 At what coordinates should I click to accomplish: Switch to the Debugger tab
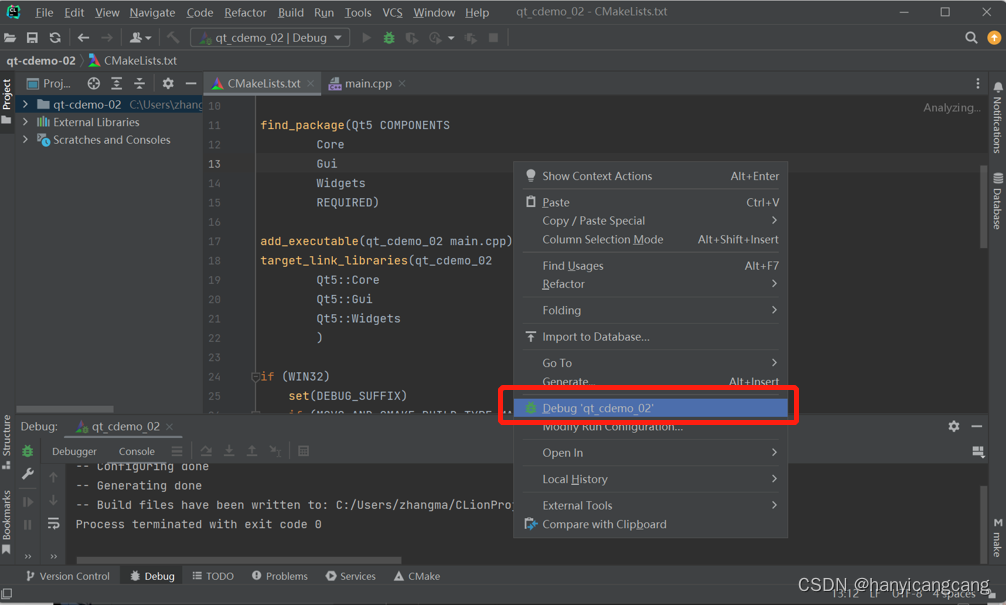tap(74, 451)
